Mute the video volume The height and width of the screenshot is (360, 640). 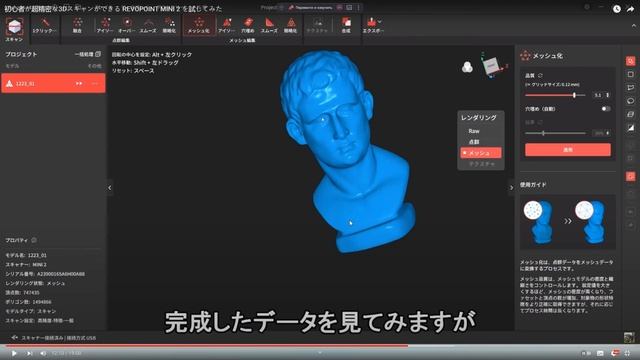tap(43, 353)
